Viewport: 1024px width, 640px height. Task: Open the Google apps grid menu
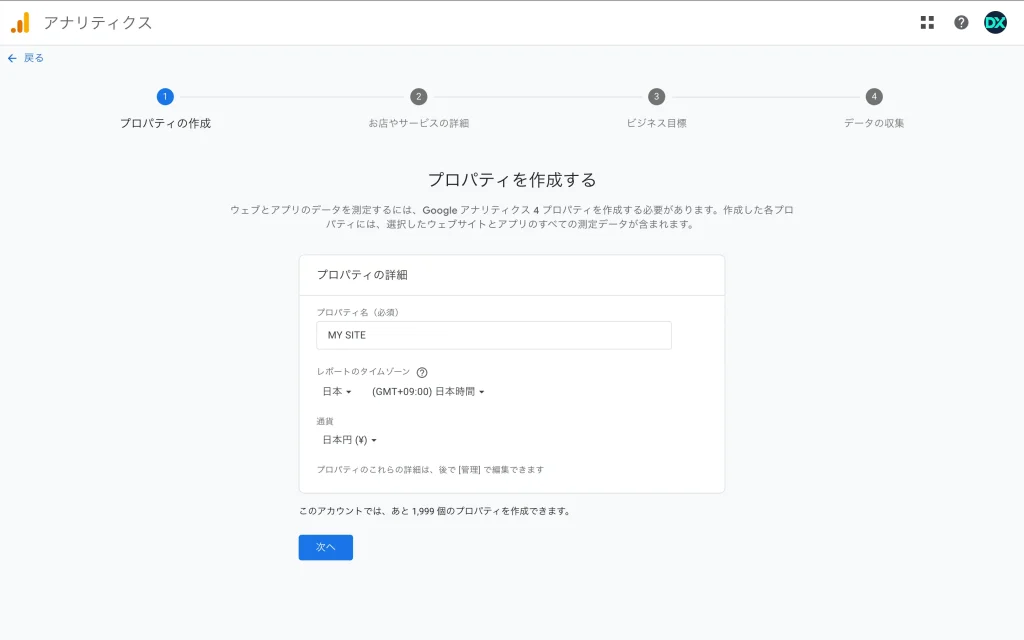927,22
